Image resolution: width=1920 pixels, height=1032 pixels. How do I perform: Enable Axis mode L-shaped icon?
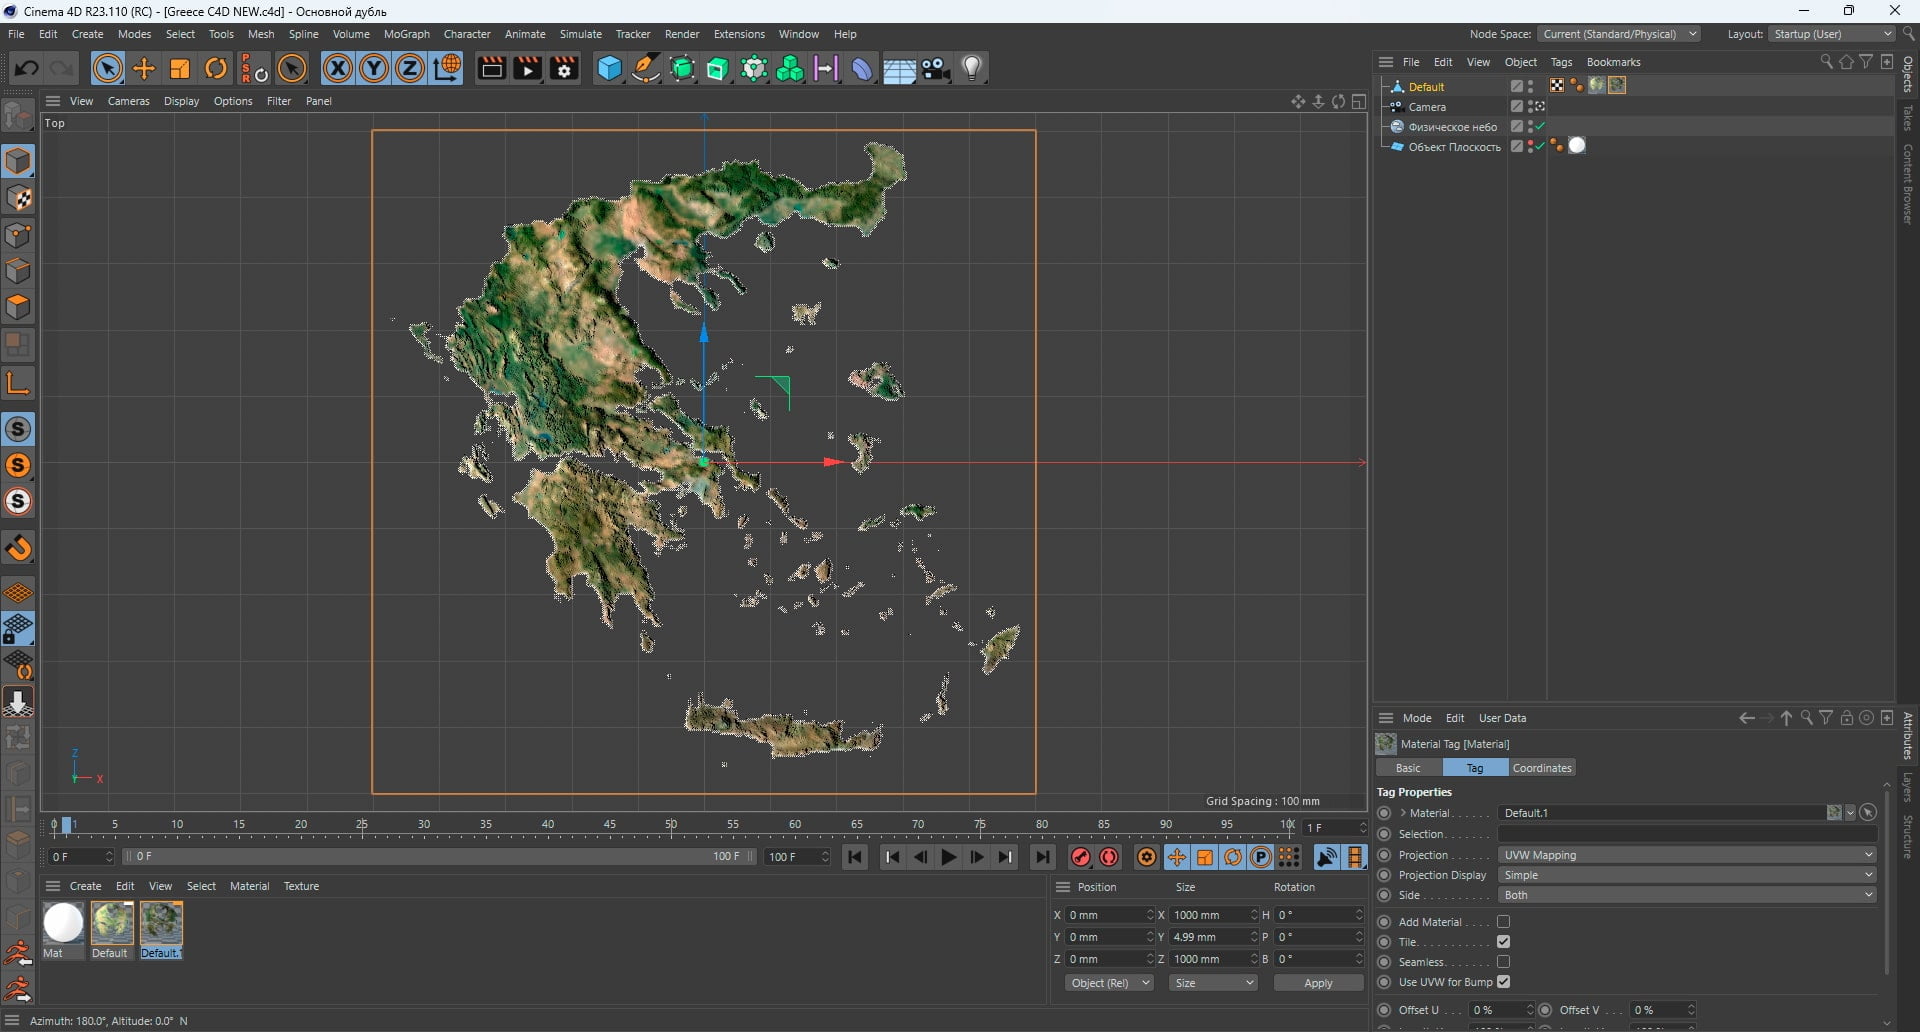(x=18, y=382)
